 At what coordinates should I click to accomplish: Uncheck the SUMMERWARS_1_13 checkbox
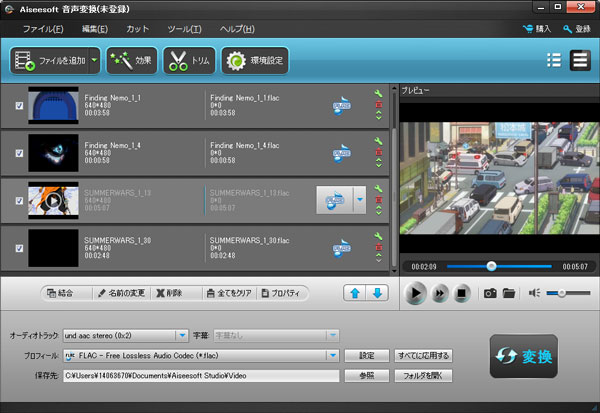[x=19, y=201]
